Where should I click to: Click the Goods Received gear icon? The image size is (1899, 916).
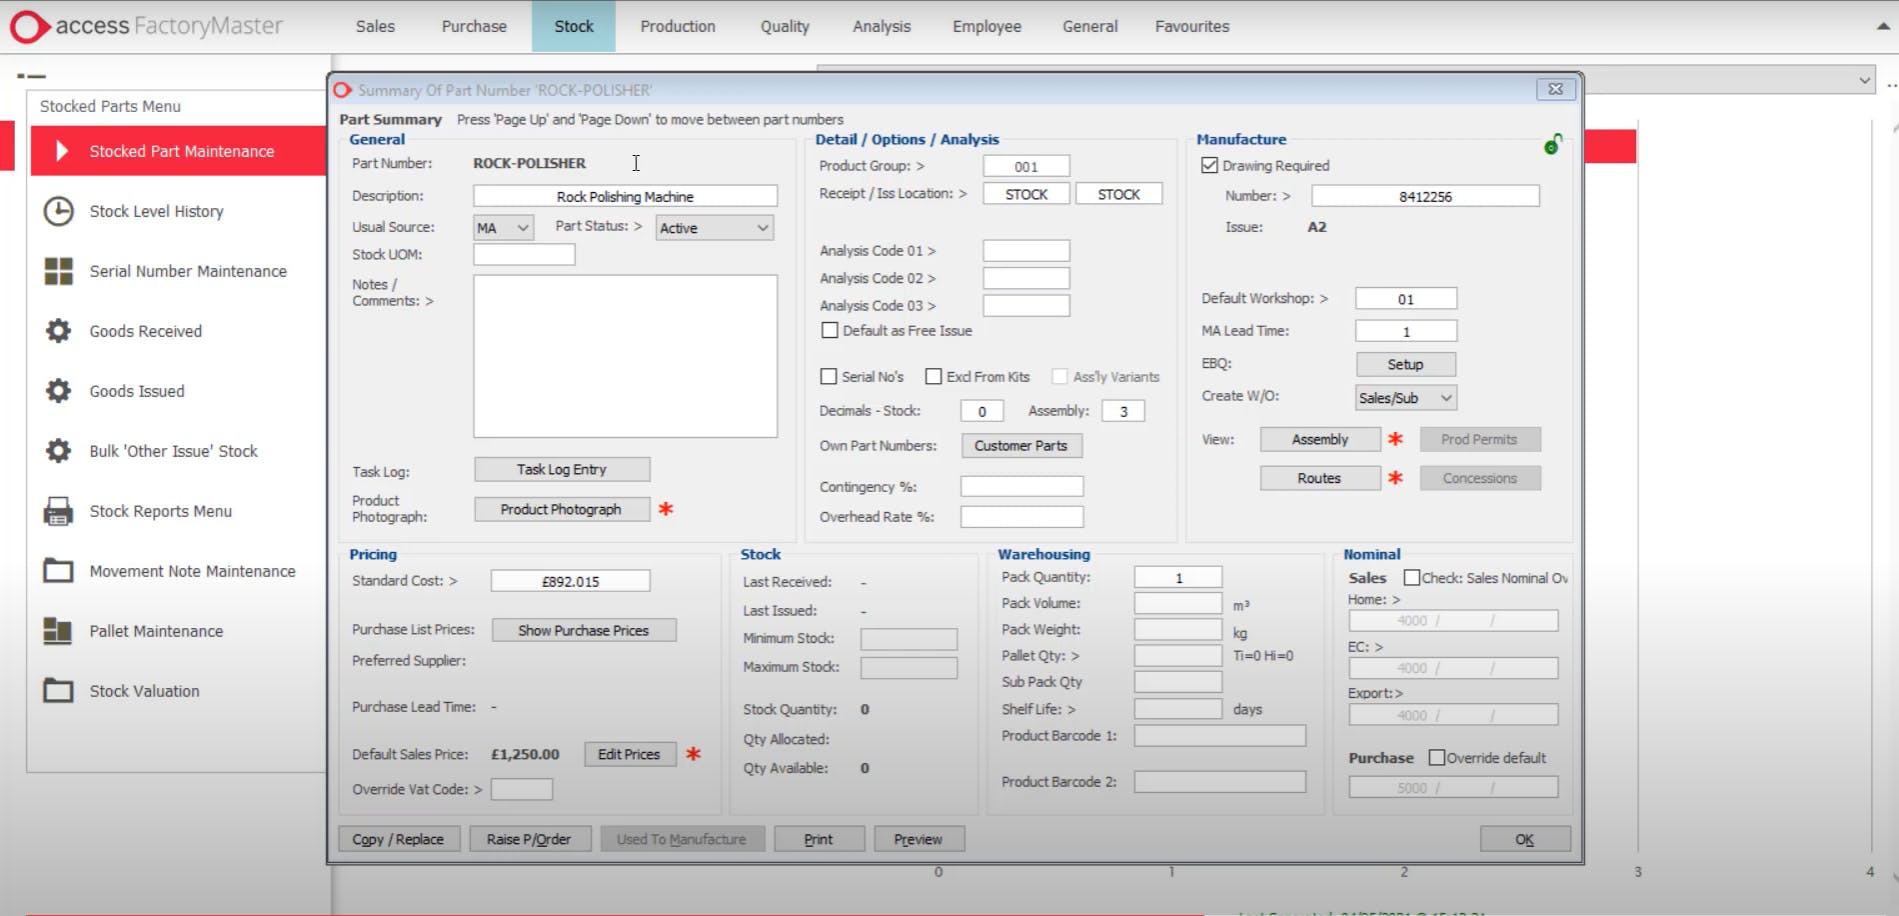58,331
